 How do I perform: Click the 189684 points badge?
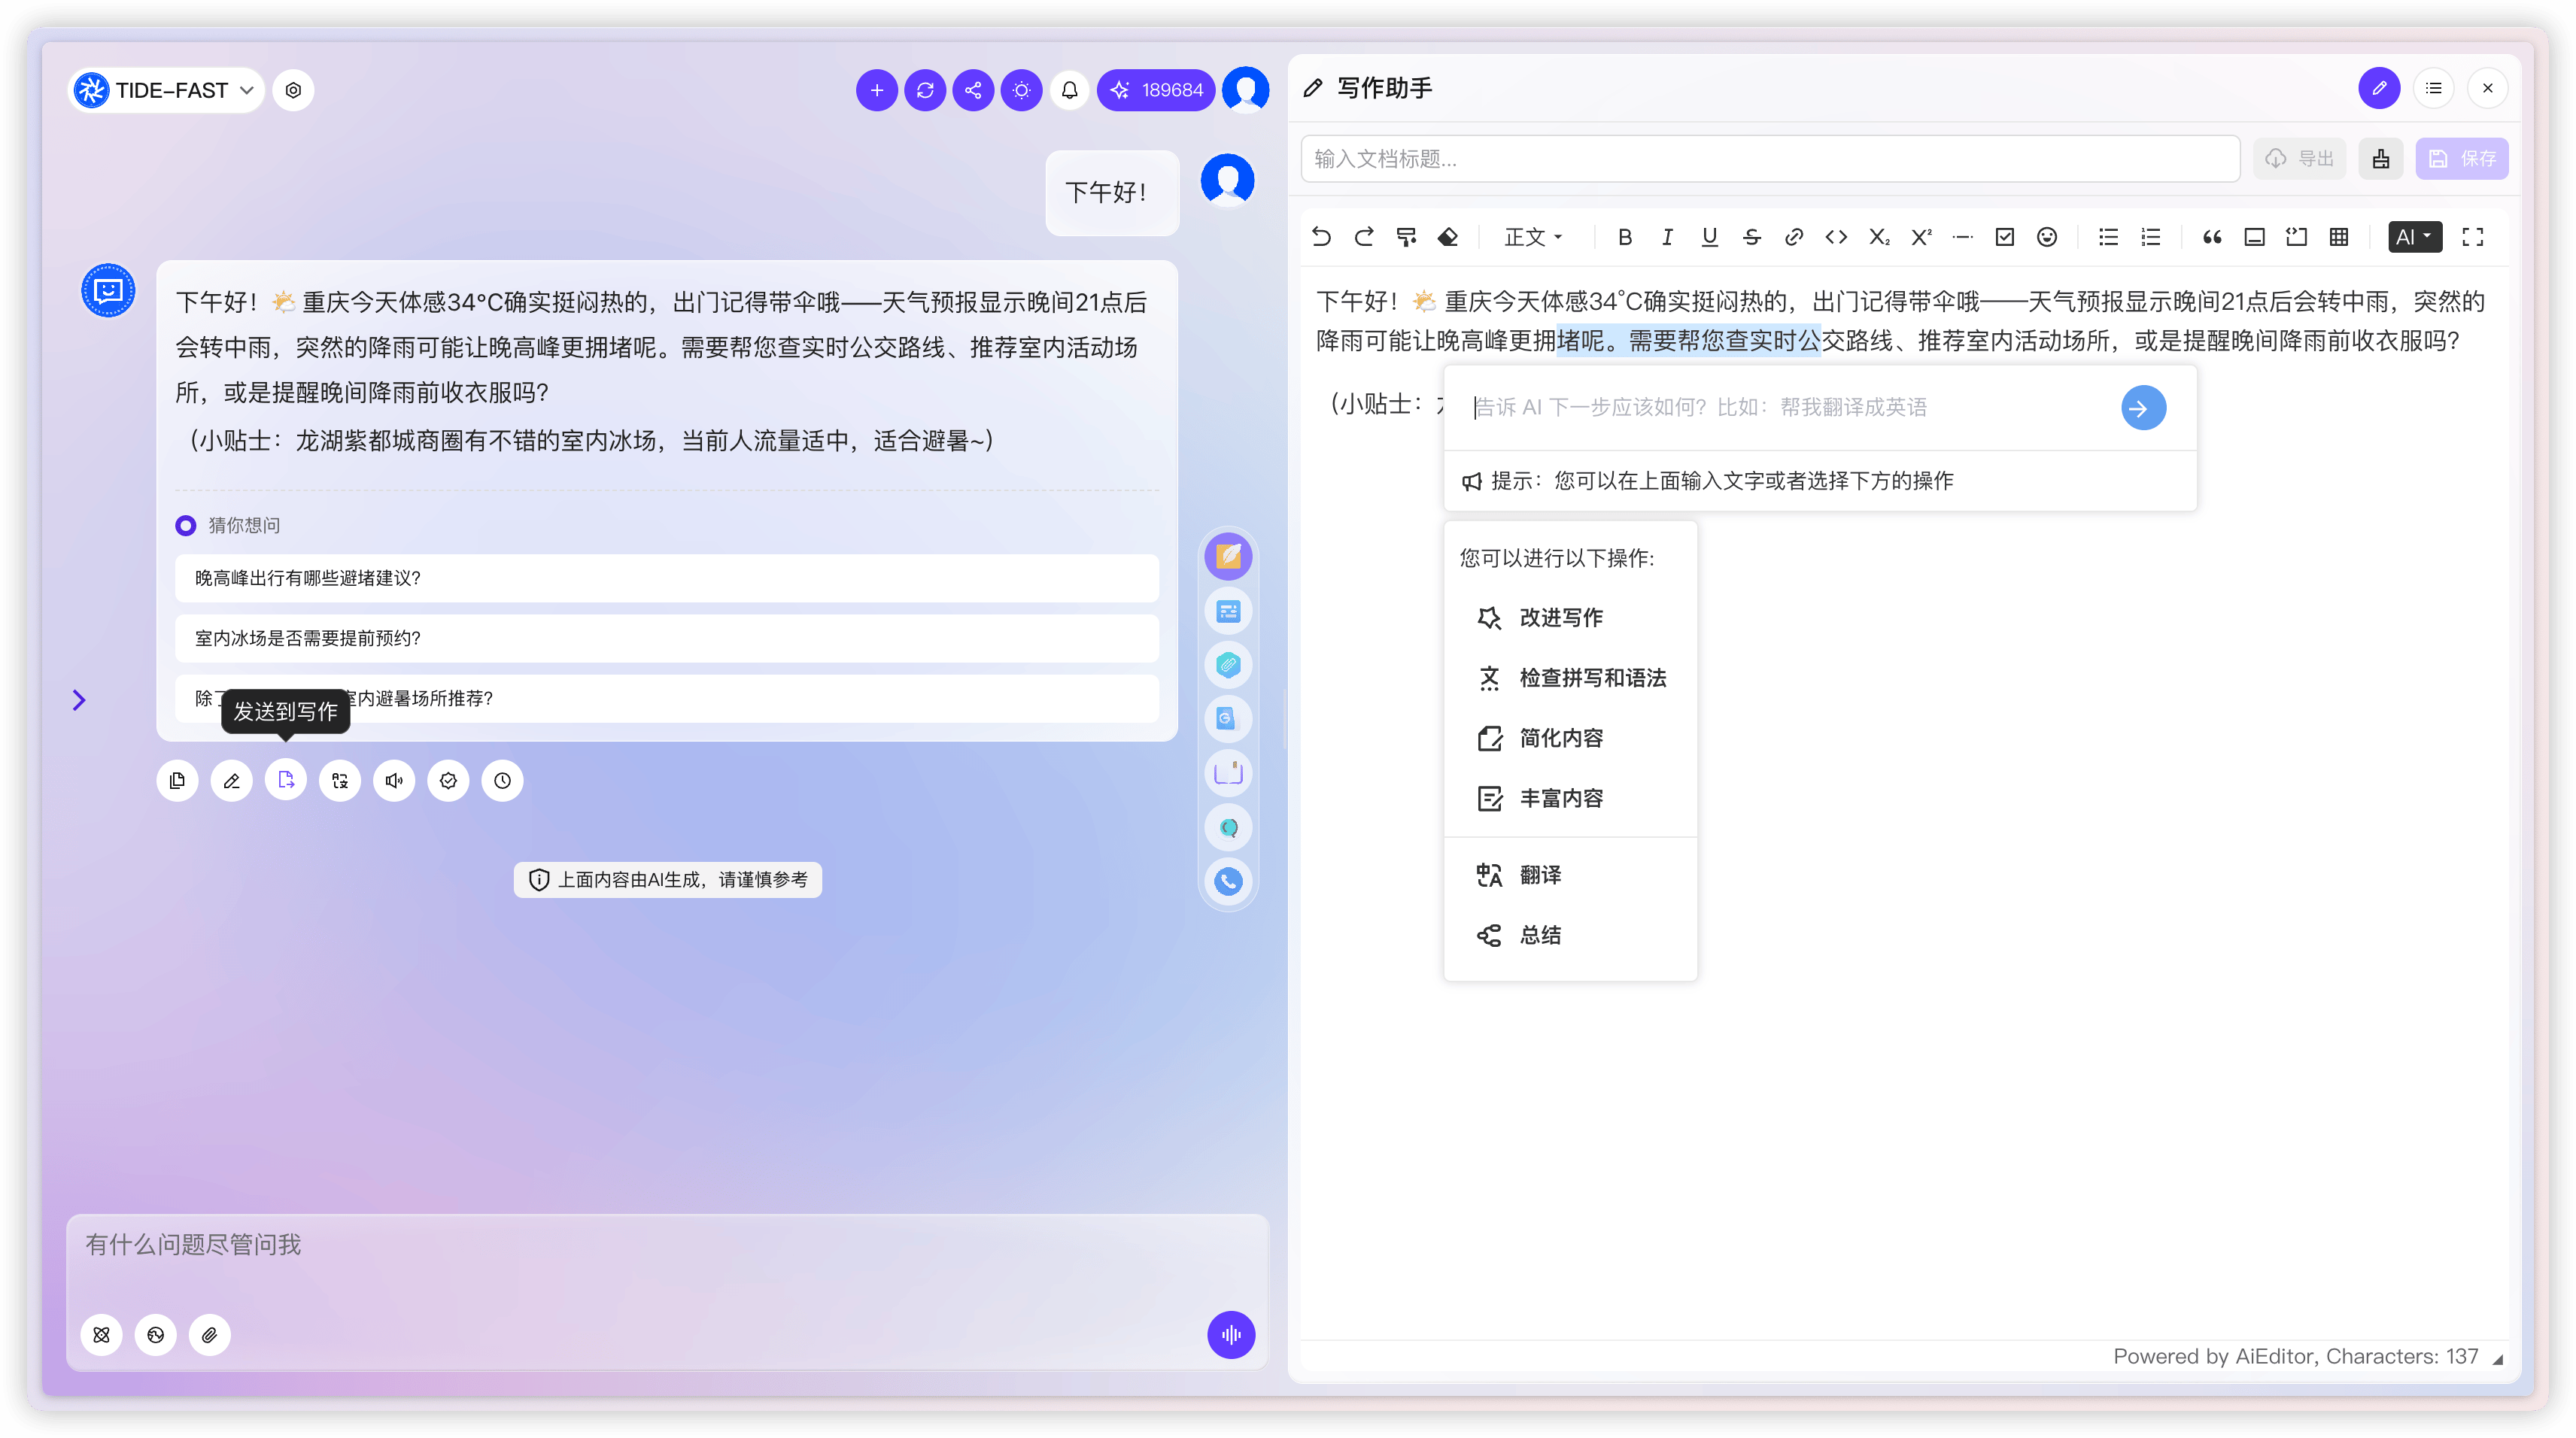coord(1156,90)
